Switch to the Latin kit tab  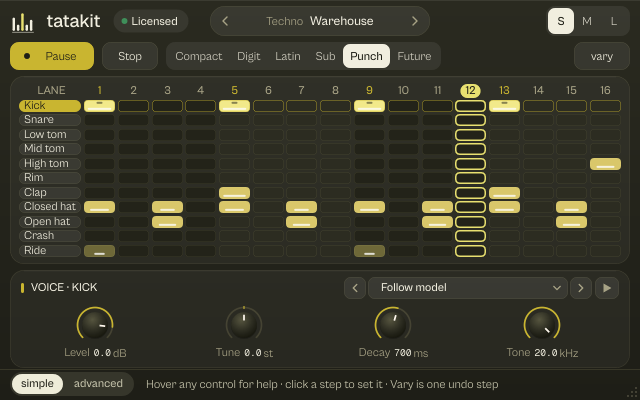288,56
